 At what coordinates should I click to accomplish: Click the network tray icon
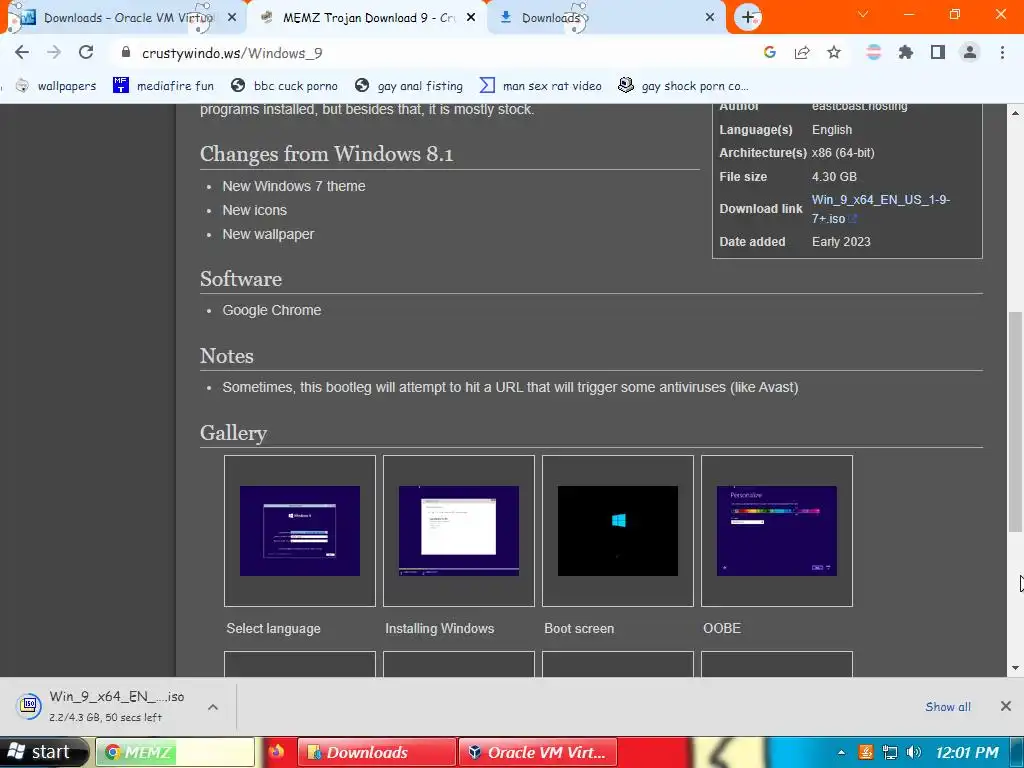889,752
